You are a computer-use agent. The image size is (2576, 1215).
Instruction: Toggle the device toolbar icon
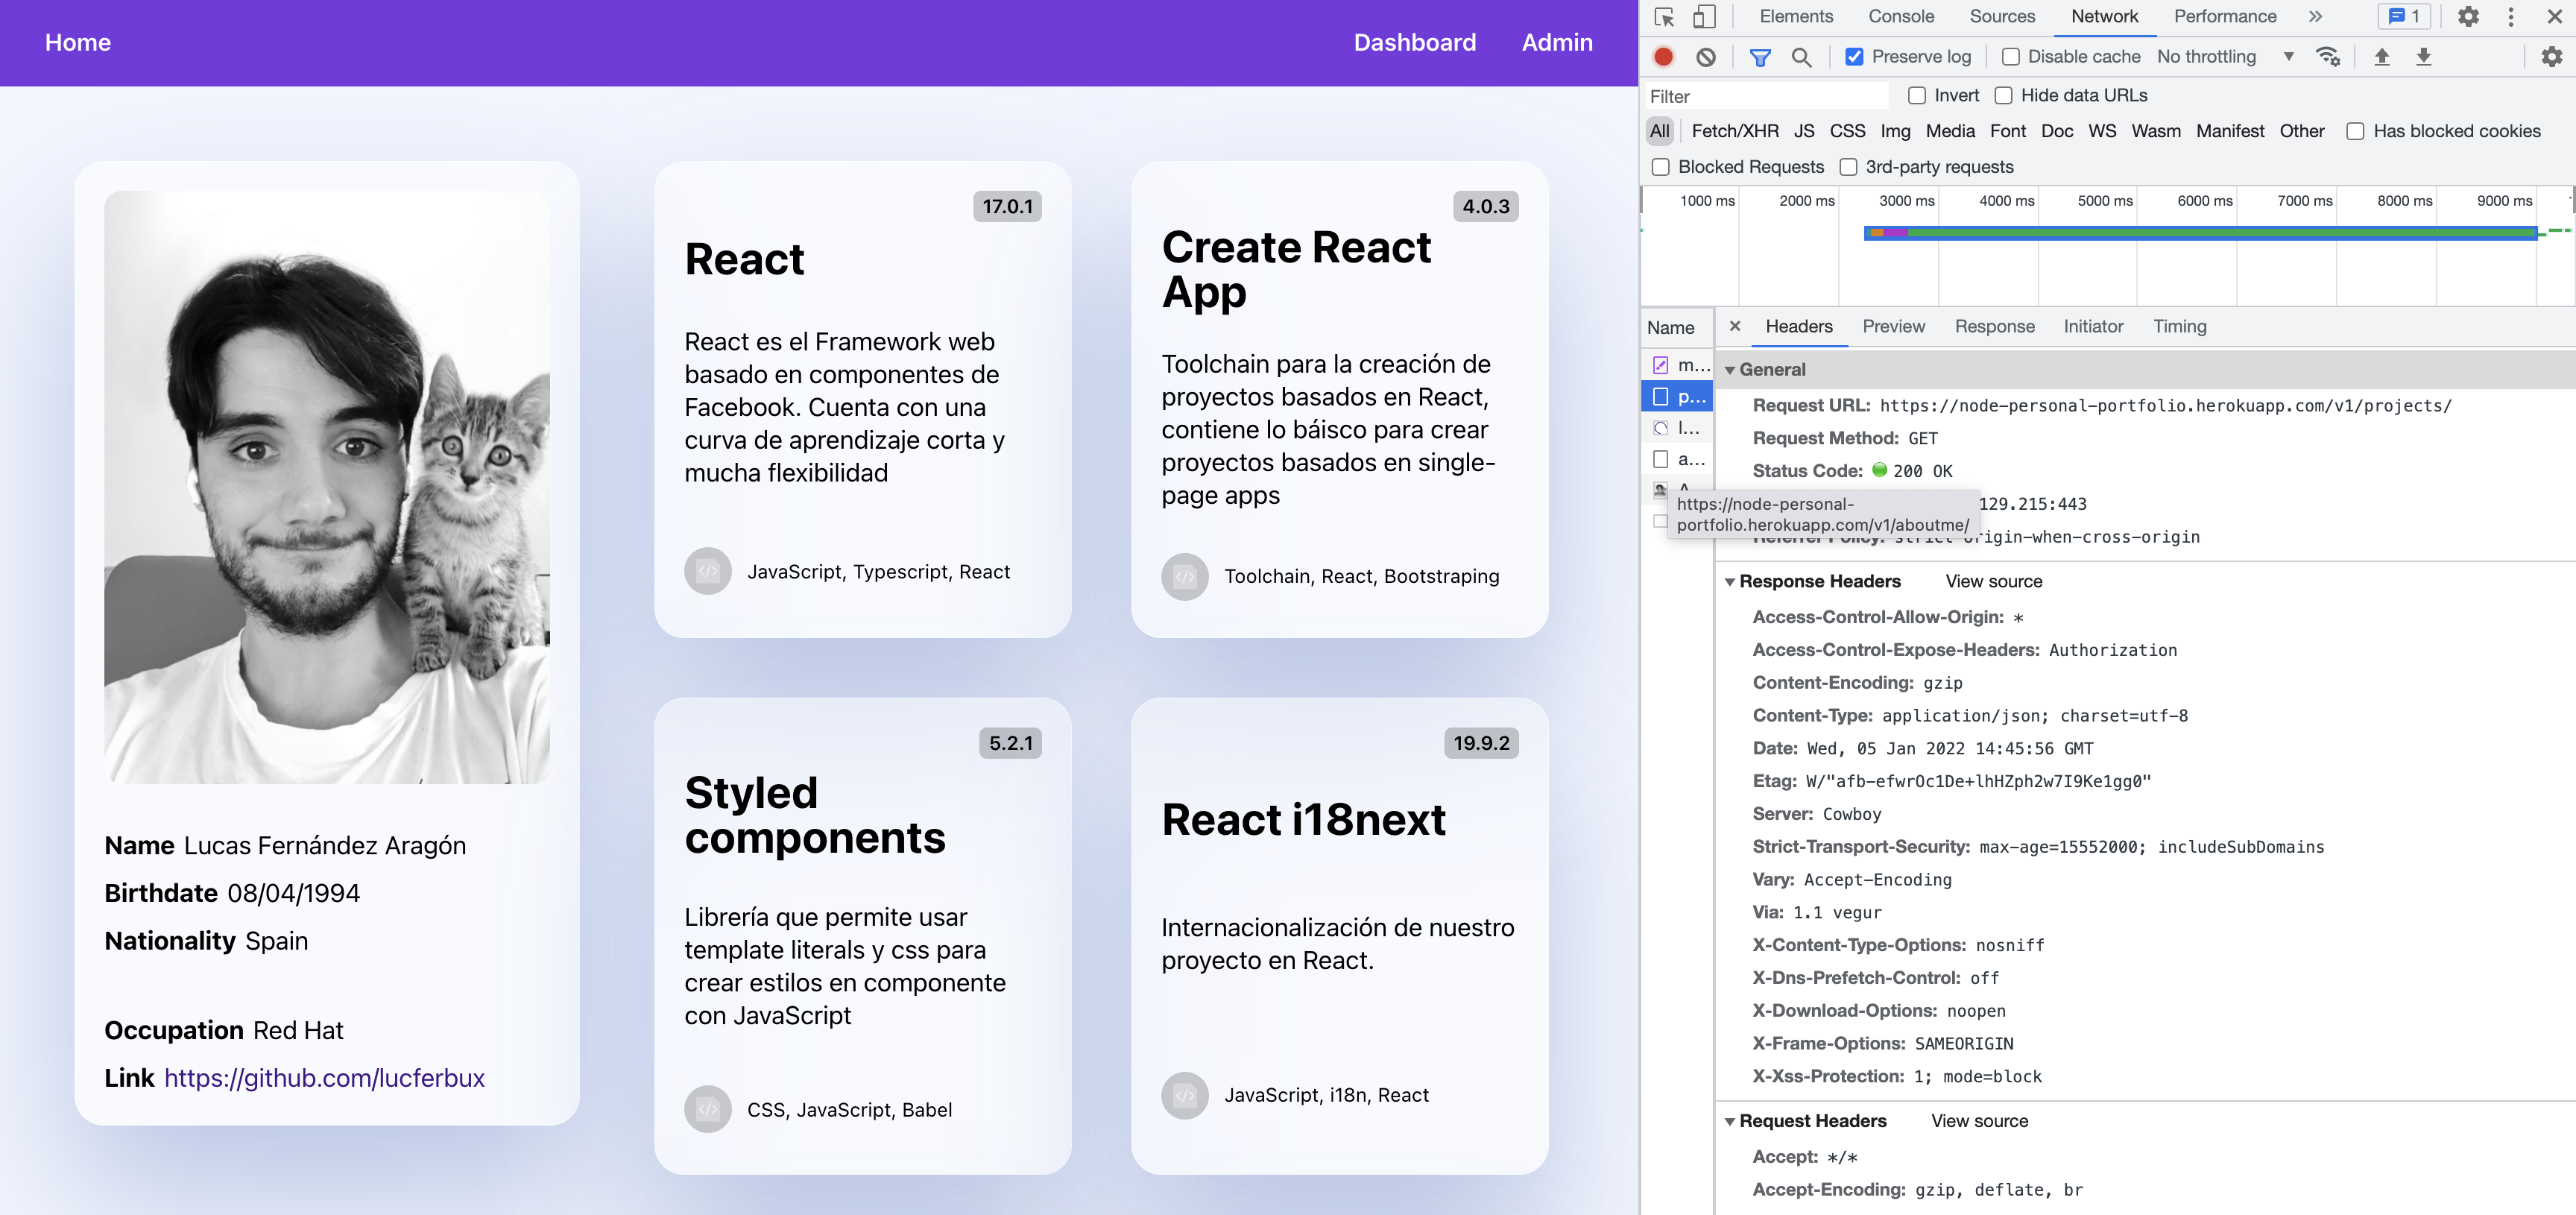(1703, 17)
